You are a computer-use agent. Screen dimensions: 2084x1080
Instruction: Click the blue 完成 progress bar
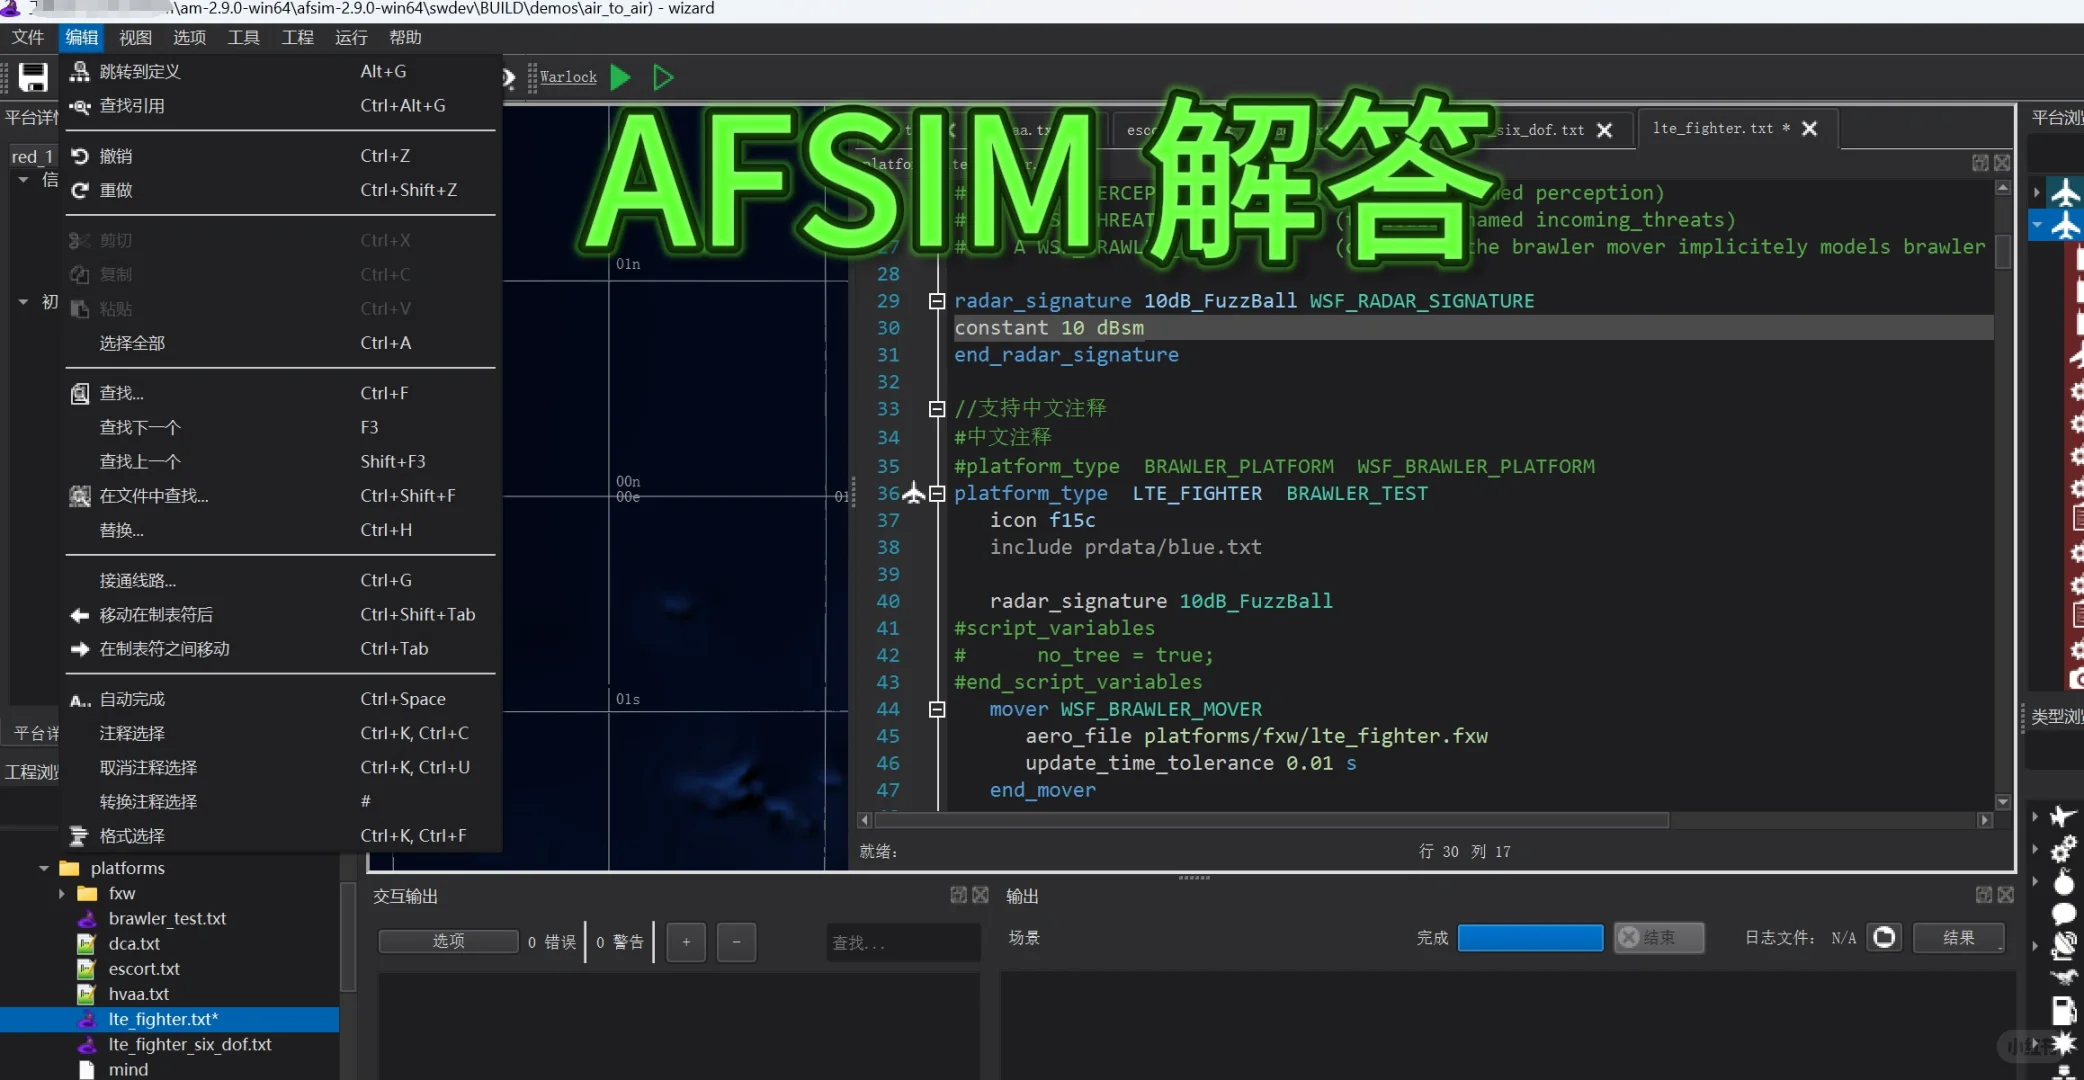pos(1530,938)
